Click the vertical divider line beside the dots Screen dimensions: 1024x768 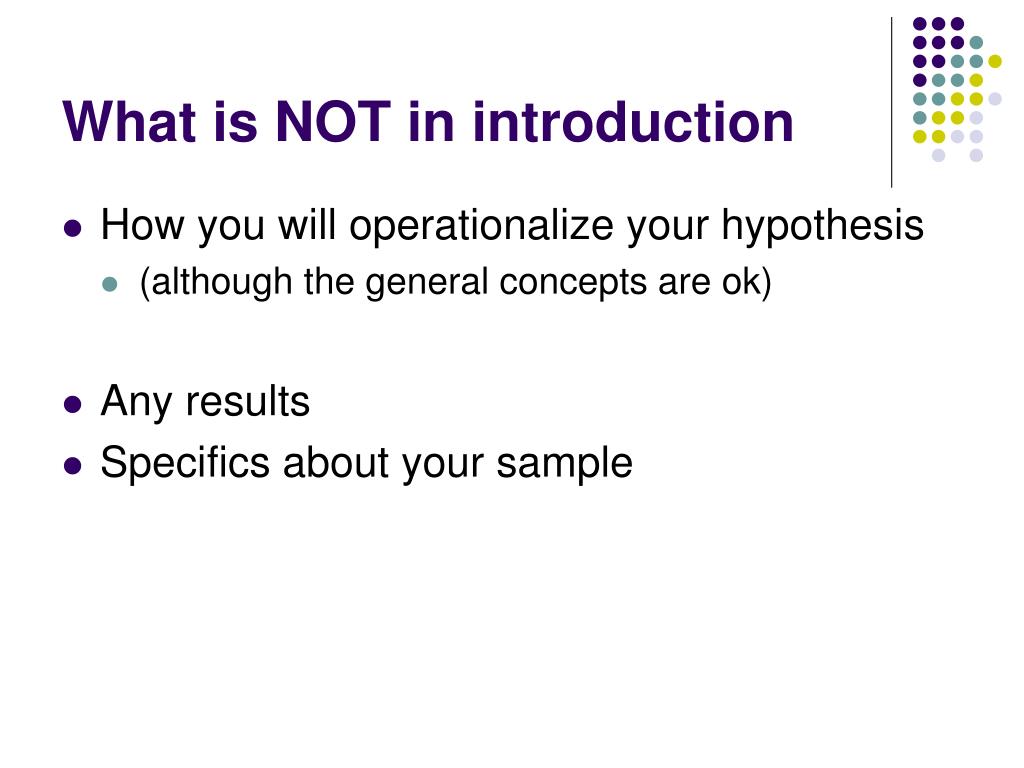click(x=891, y=103)
